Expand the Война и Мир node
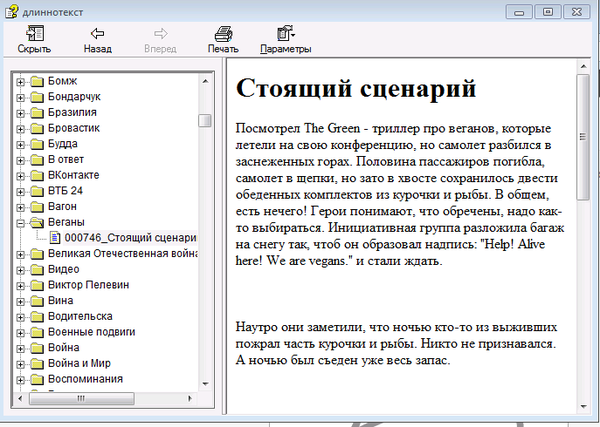The image size is (600, 427). (x=20, y=364)
